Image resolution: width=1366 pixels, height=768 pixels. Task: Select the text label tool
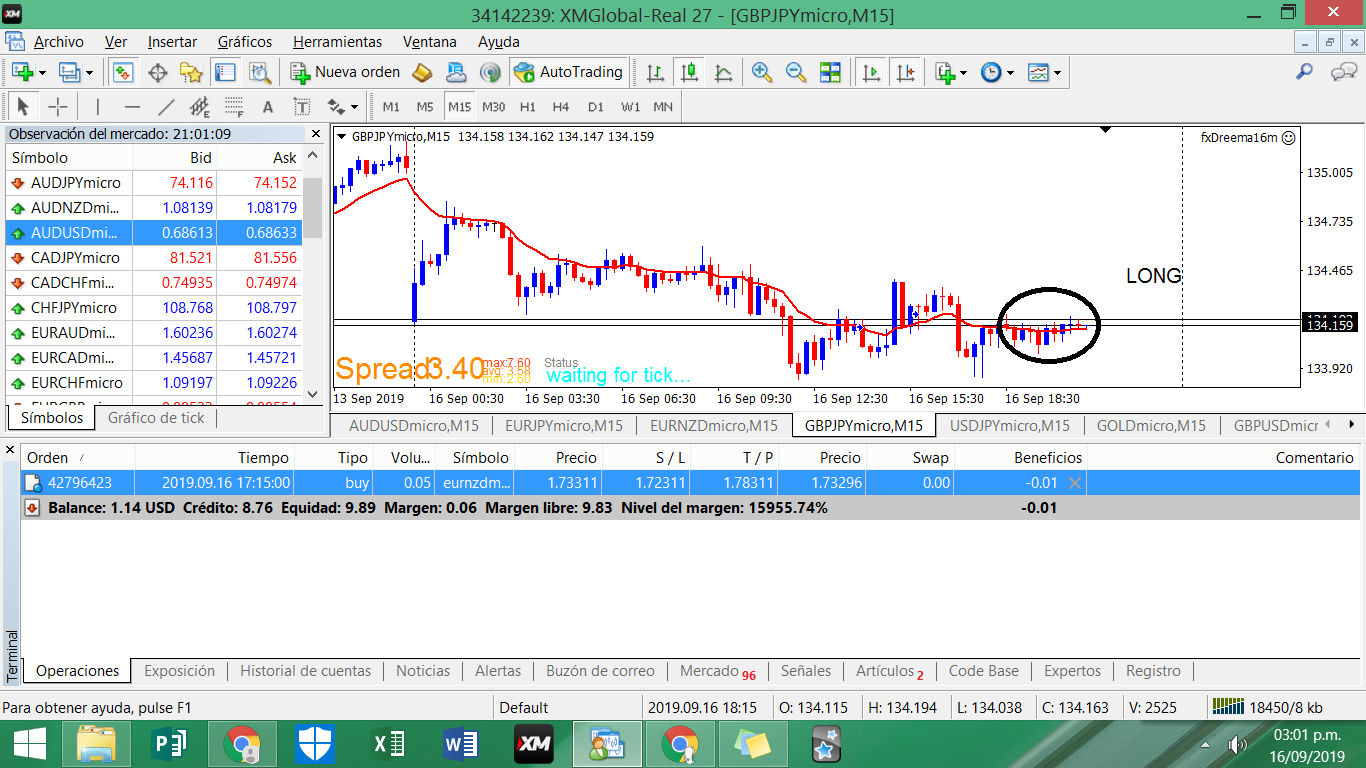pos(302,107)
